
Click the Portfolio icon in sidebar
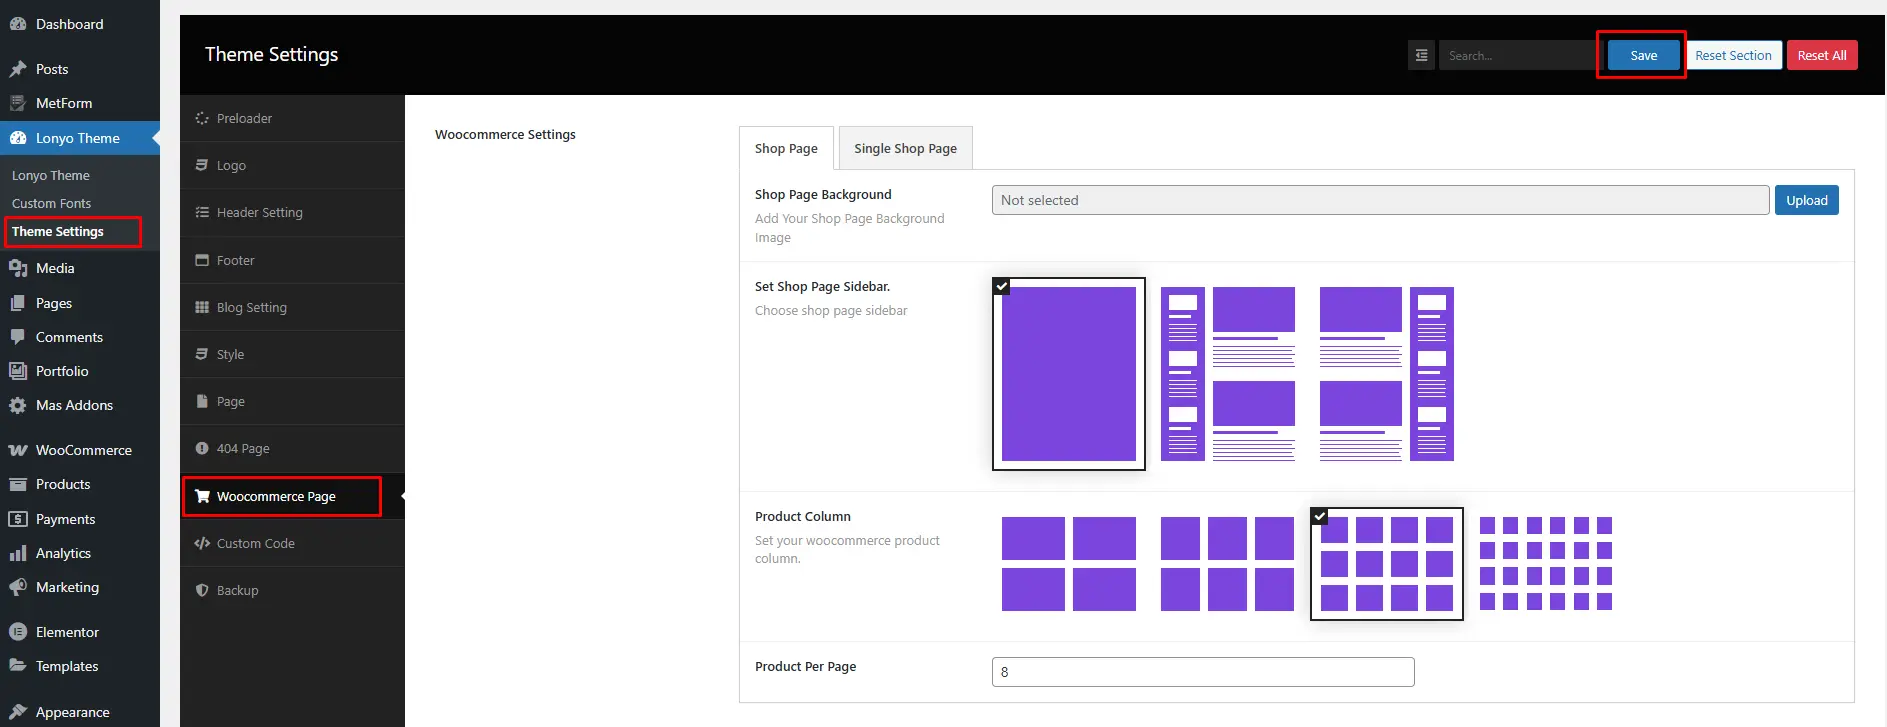(x=17, y=371)
